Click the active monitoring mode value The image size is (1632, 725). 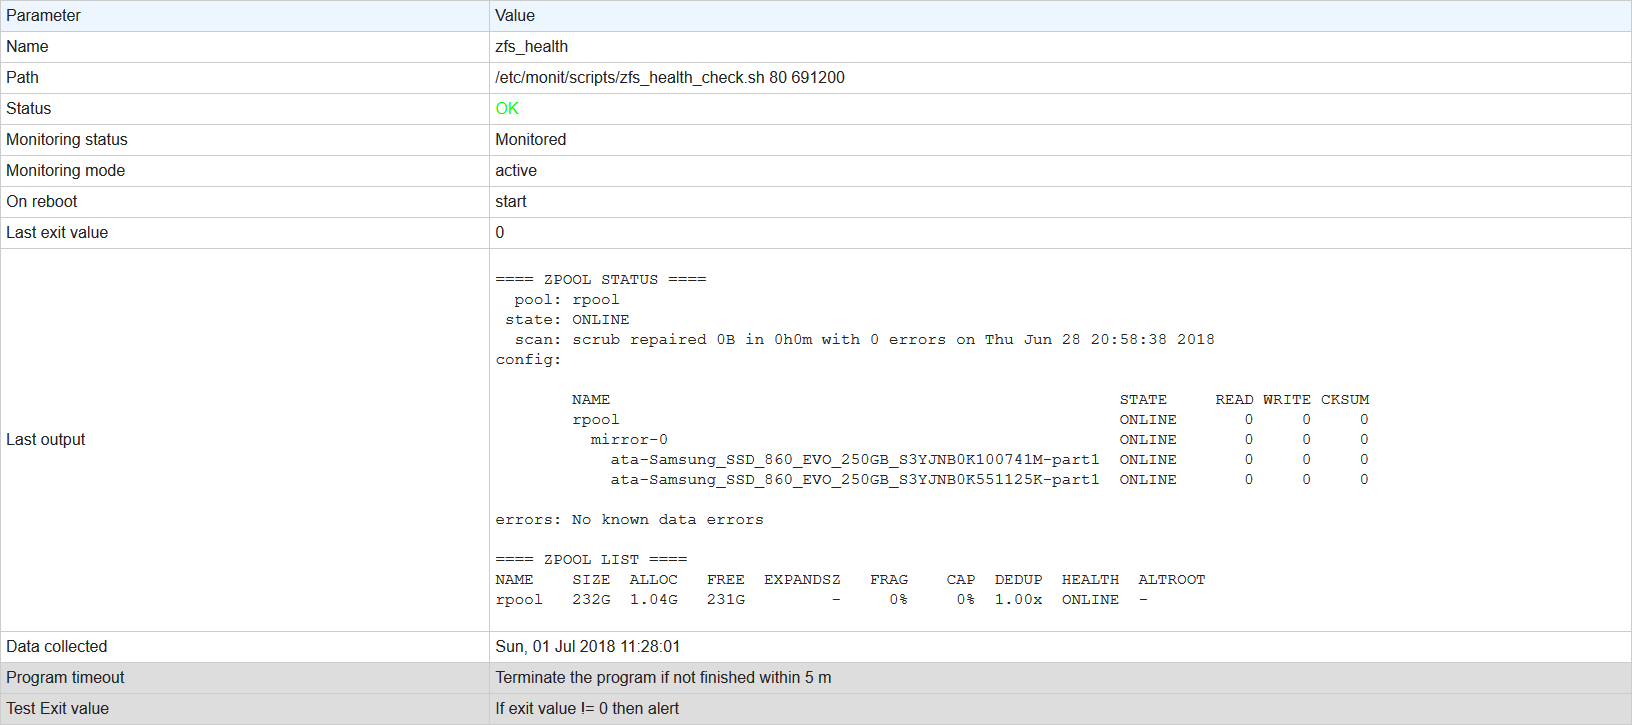point(516,170)
